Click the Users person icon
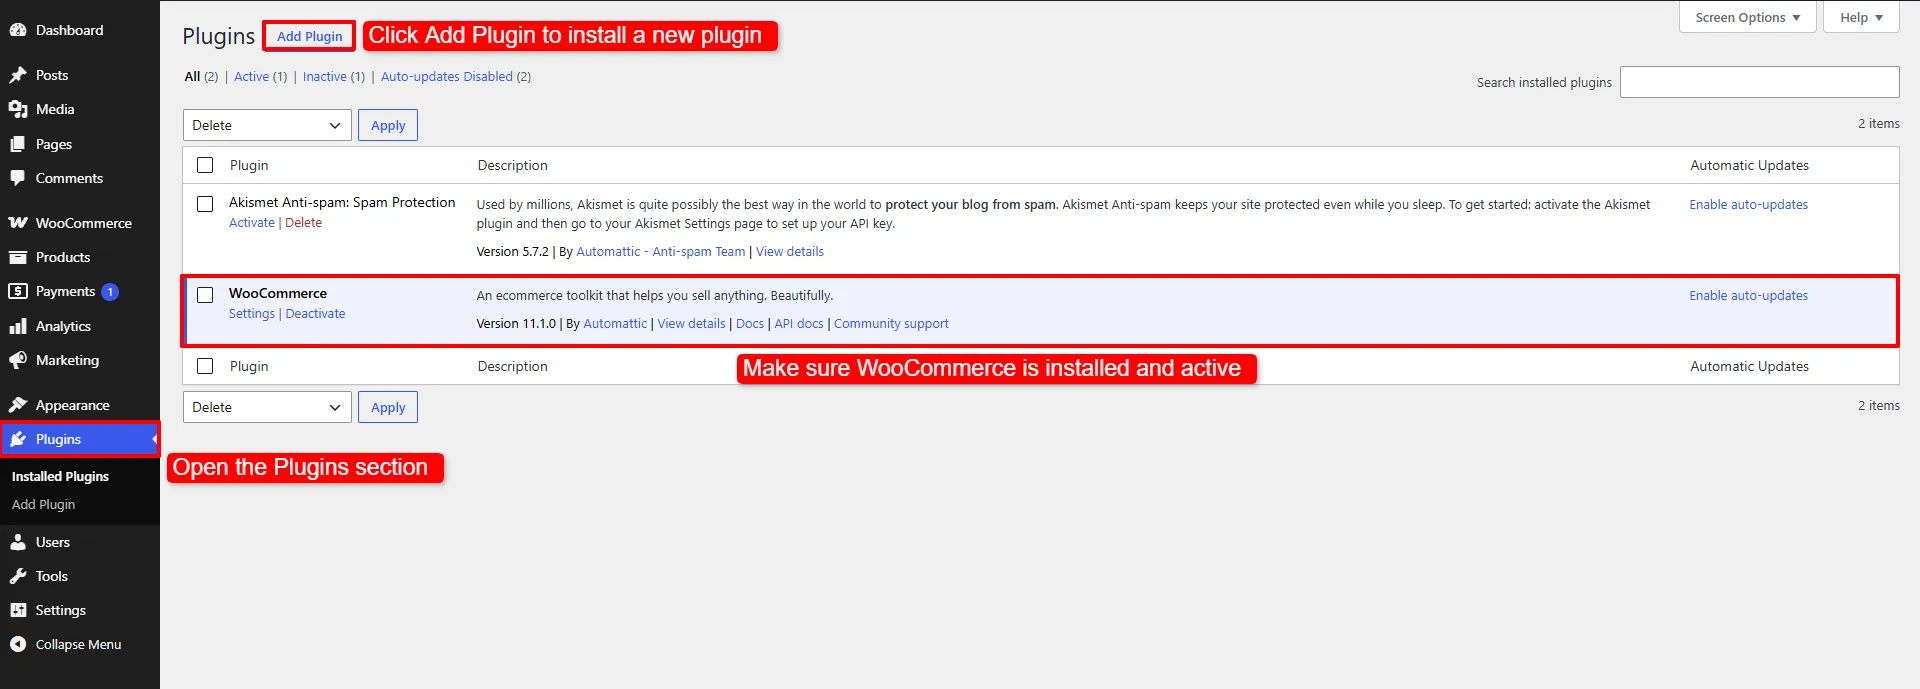Viewport: 1920px width, 689px height. pyautogui.click(x=18, y=542)
